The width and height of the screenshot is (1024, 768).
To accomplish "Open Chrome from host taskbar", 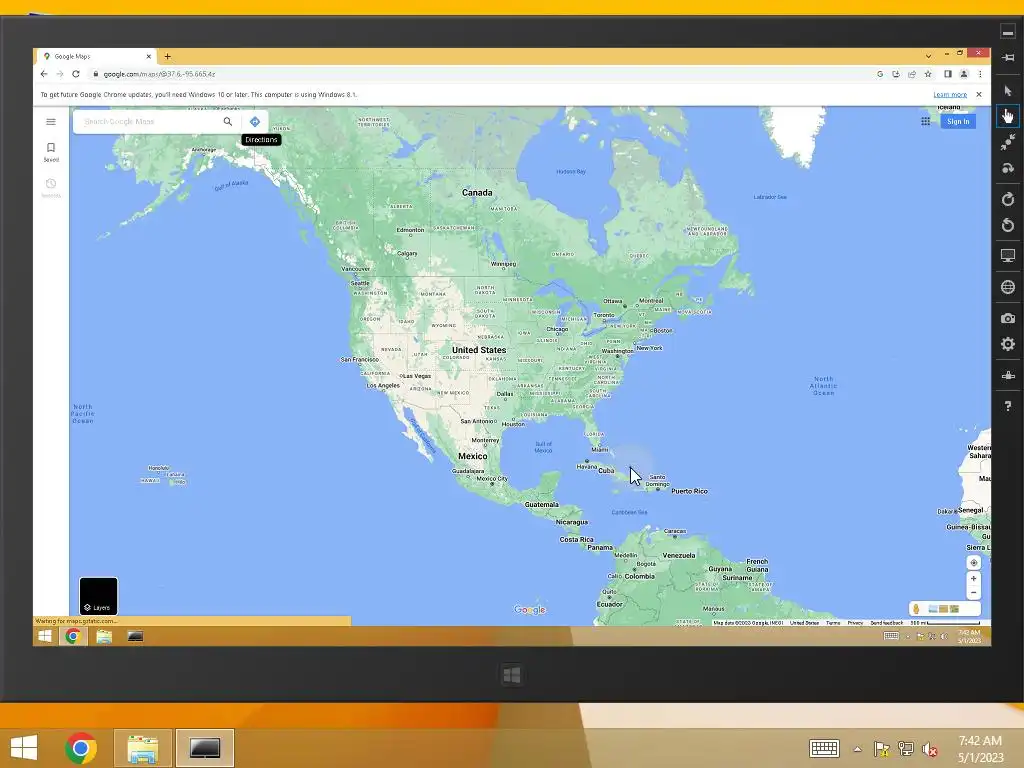I will click(81, 748).
